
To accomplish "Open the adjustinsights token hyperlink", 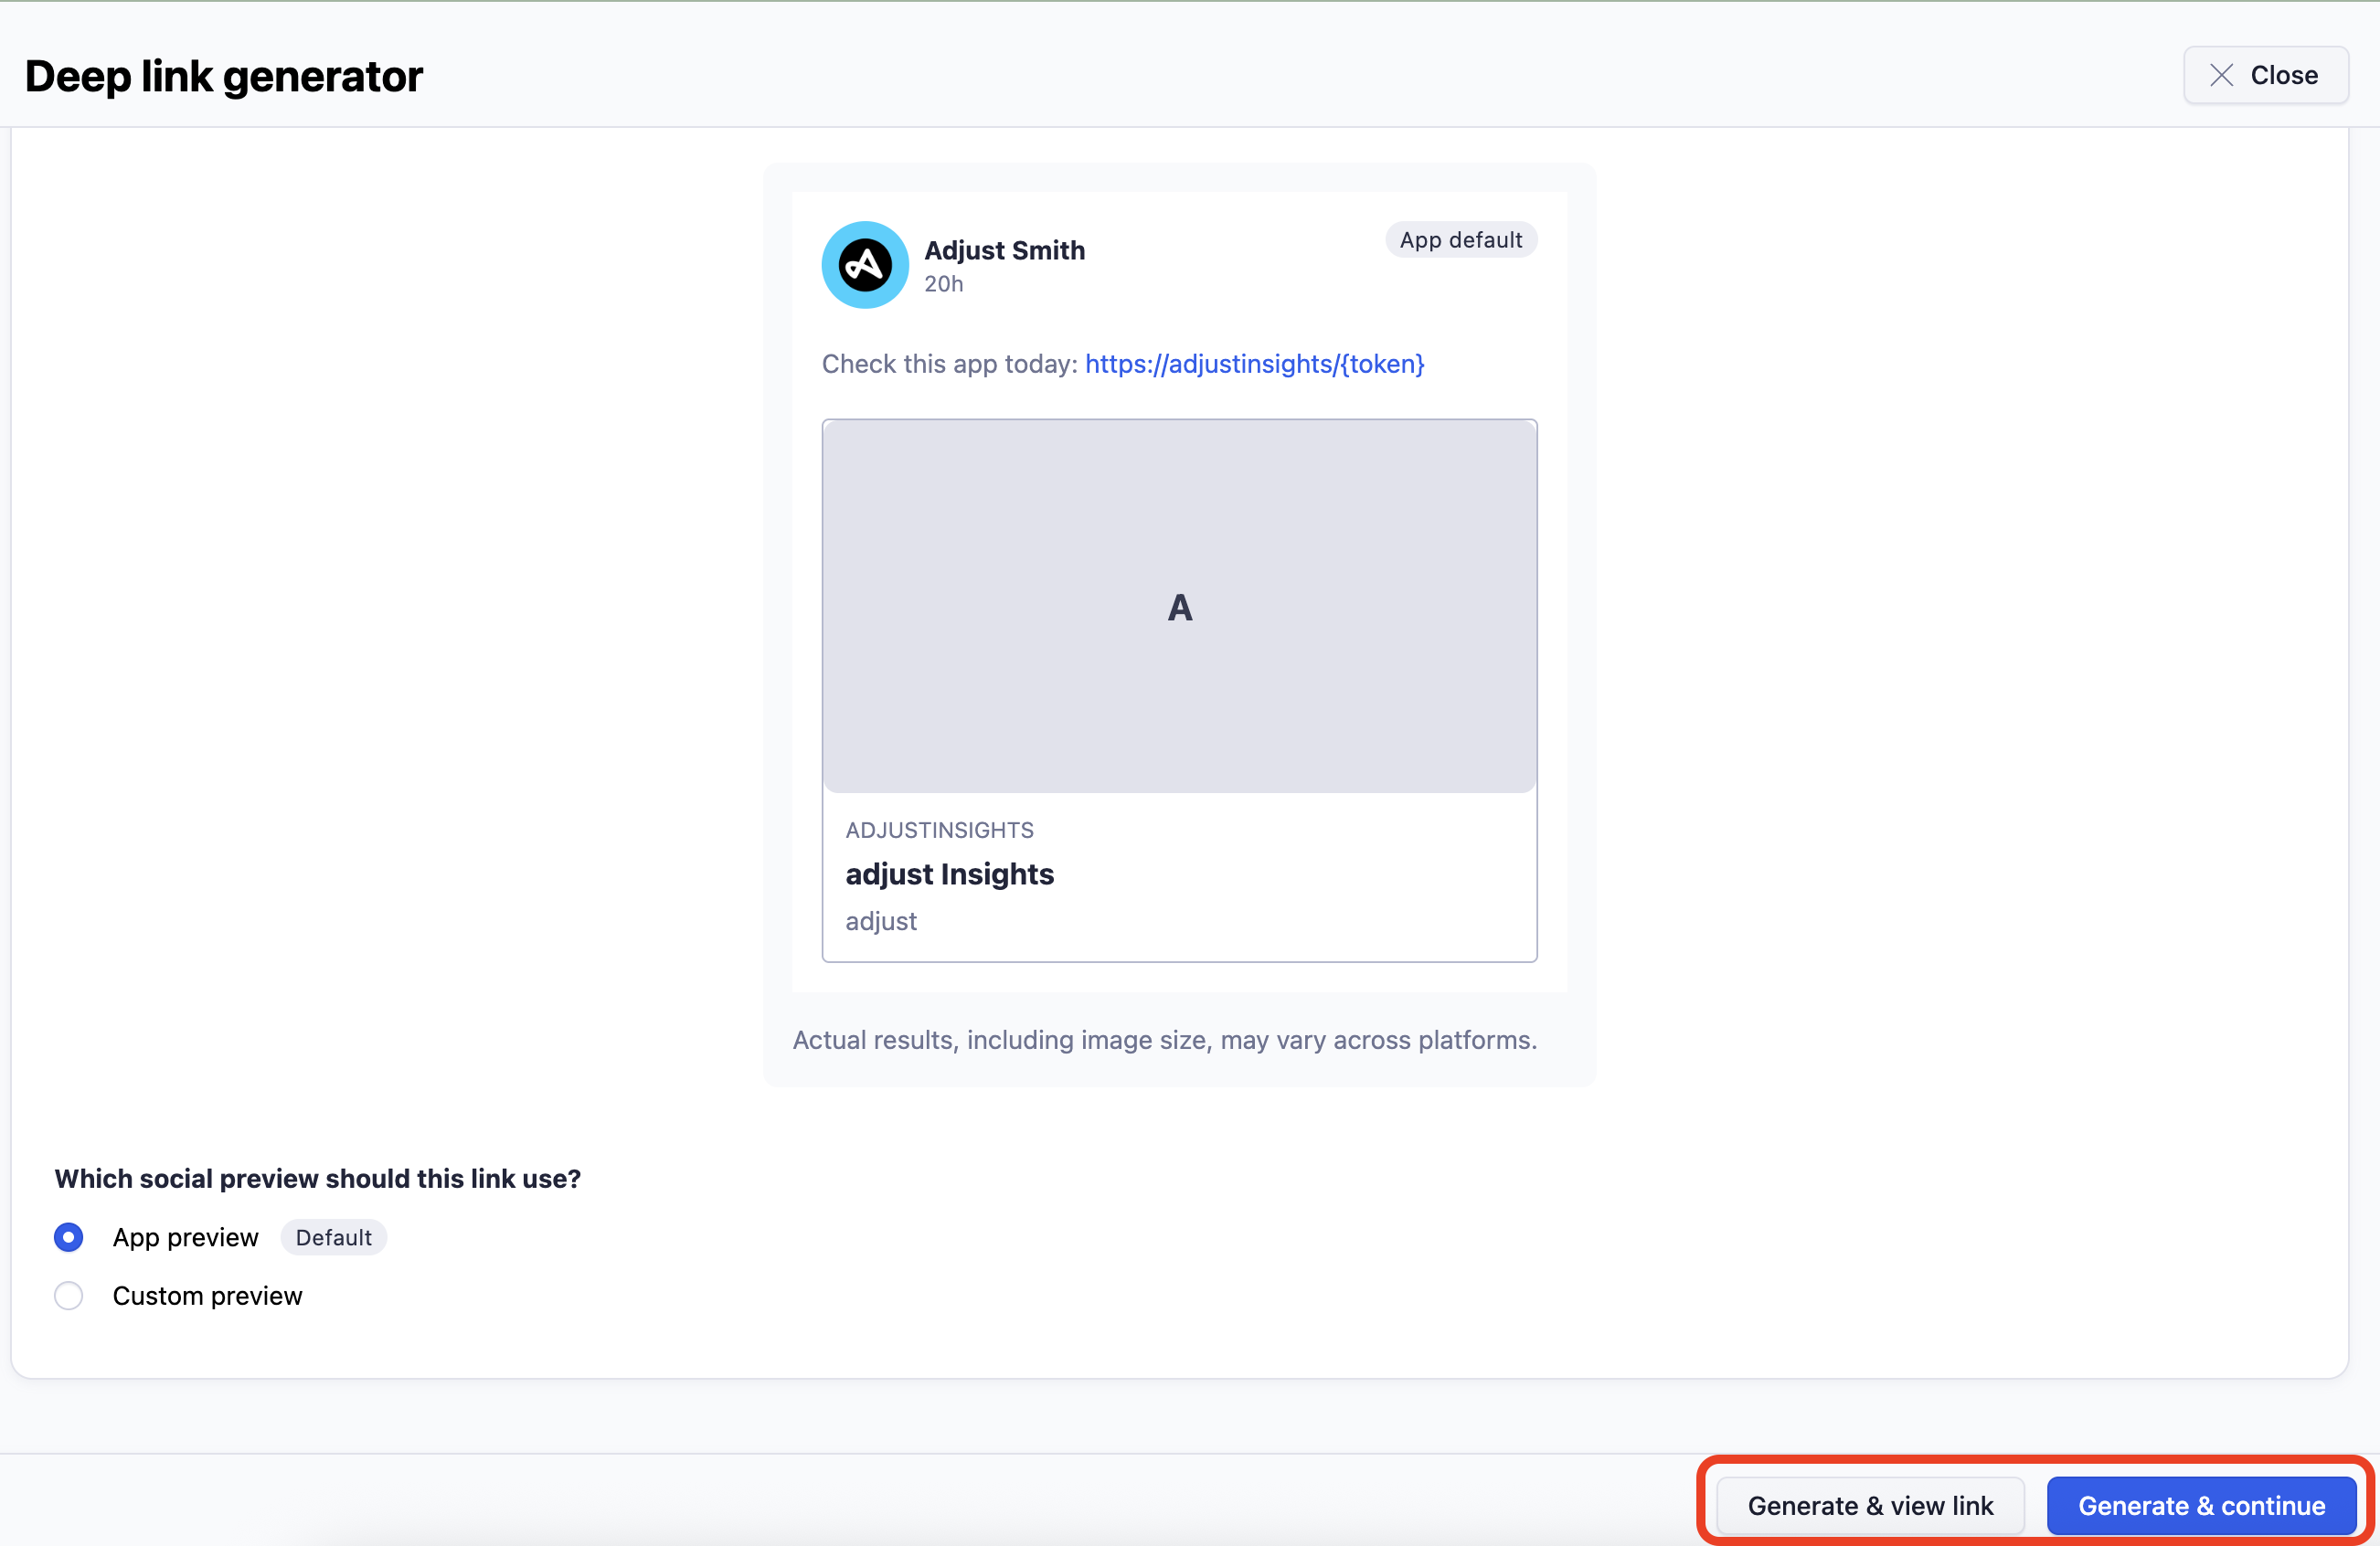I will [1254, 364].
